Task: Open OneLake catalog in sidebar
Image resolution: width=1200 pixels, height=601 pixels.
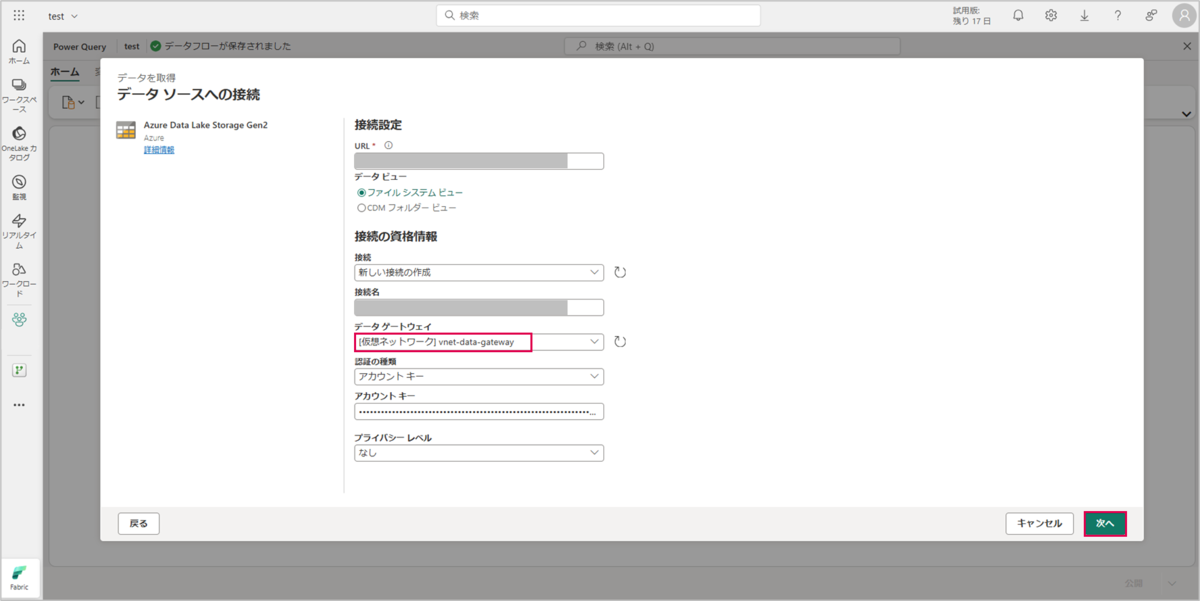Action: click(19, 143)
